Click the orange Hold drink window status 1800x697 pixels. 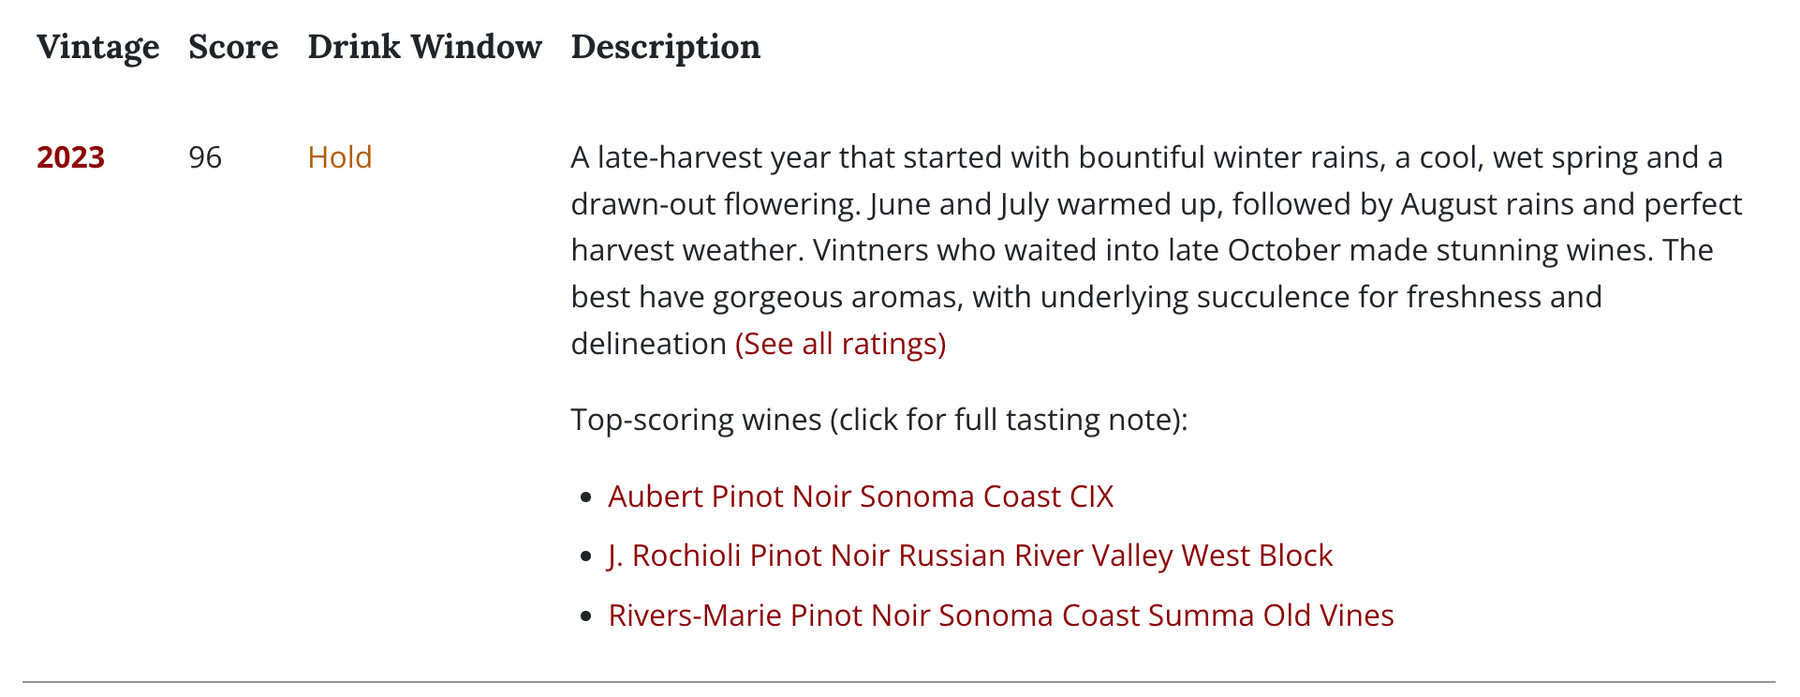(x=339, y=157)
